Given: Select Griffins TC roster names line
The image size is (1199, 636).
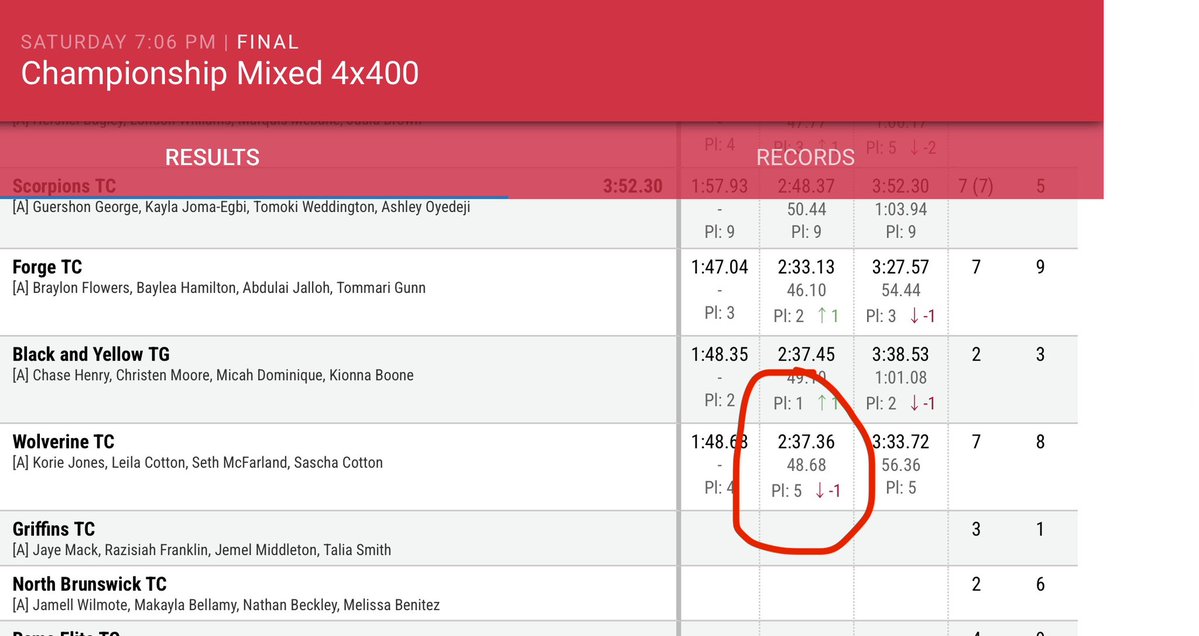Looking at the screenshot, I should (202, 550).
